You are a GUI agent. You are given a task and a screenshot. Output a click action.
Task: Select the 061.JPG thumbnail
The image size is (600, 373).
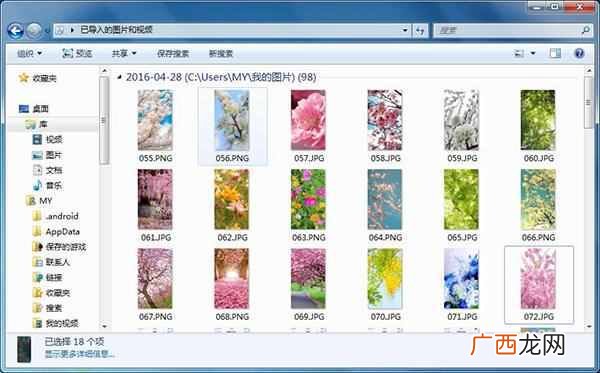pos(155,199)
